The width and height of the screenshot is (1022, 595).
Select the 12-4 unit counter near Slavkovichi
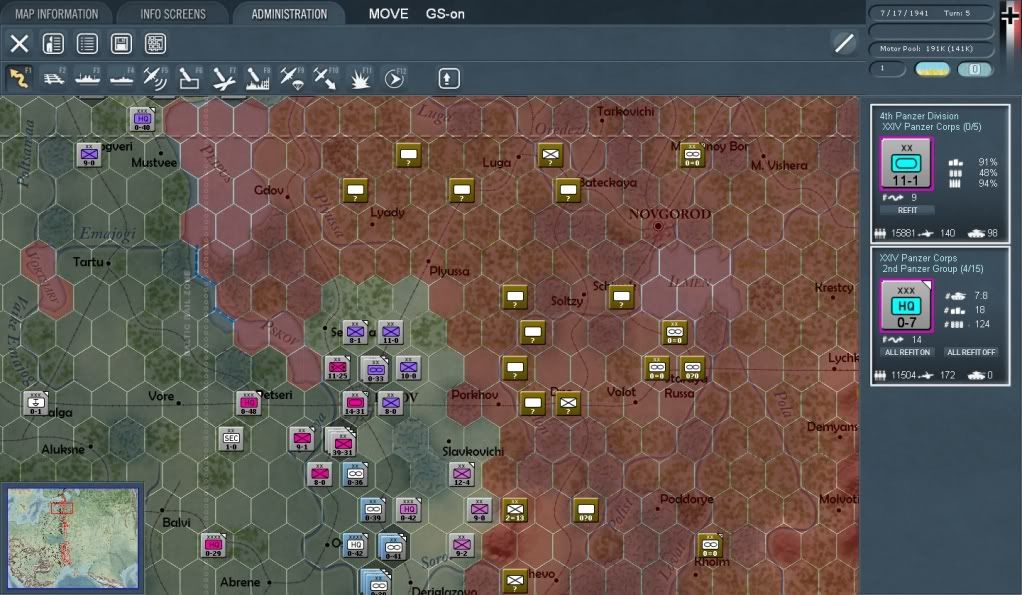pyautogui.click(x=461, y=474)
